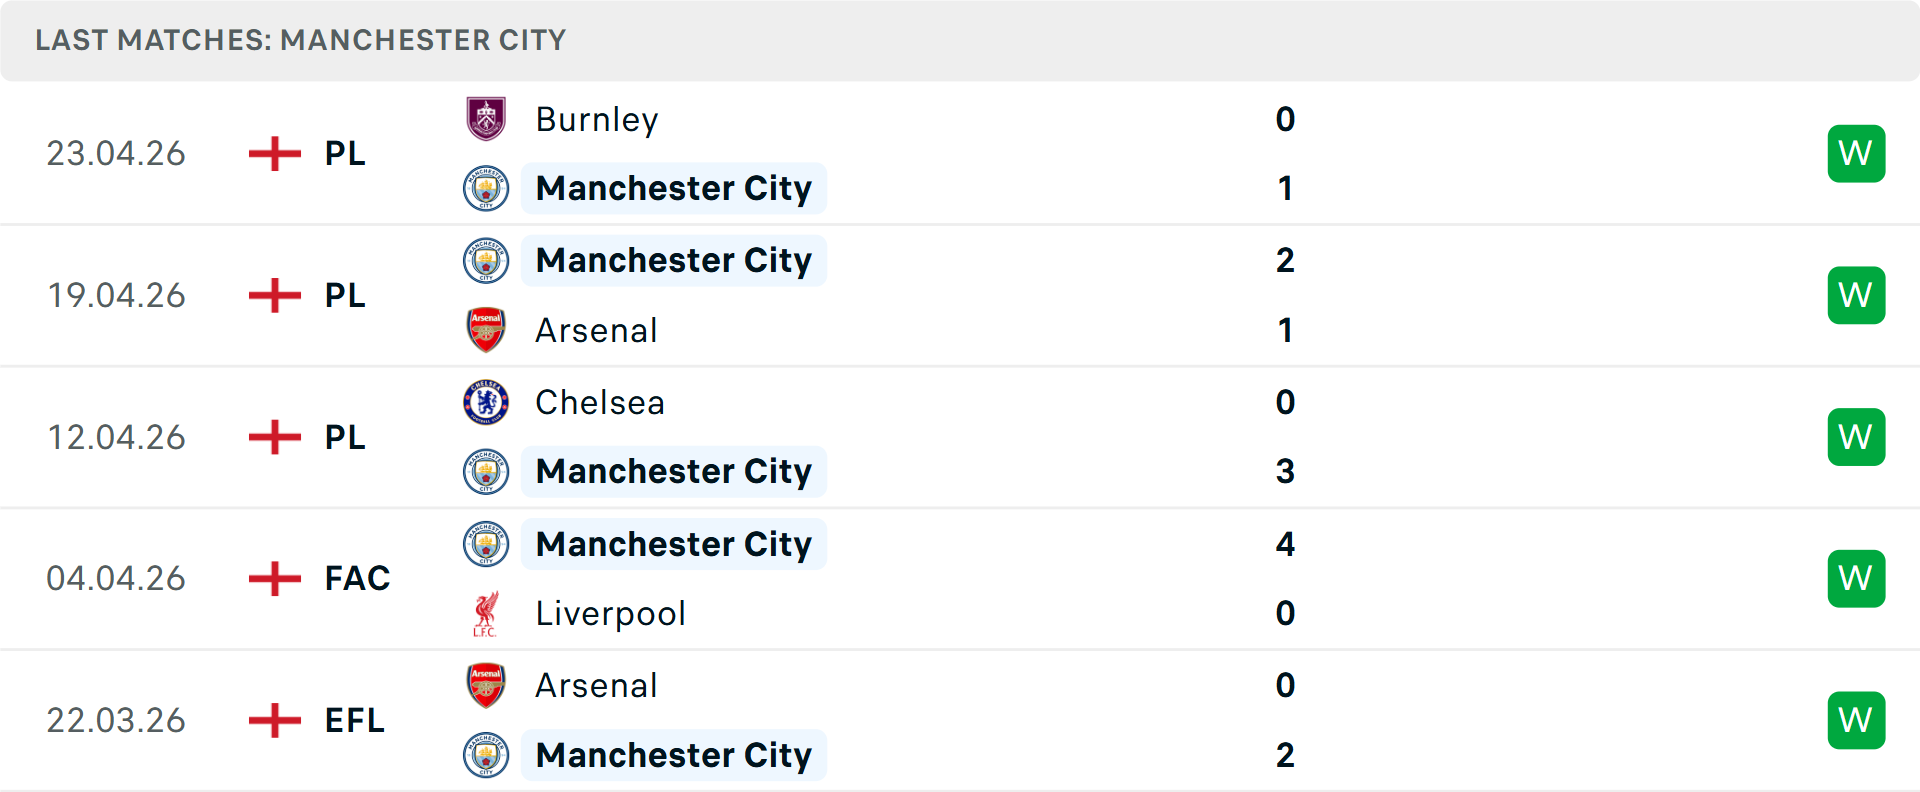Click the LAST MATCHES: MANCHESTER CITY header
The image size is (1920, 792).
click(x=300, y=40)
